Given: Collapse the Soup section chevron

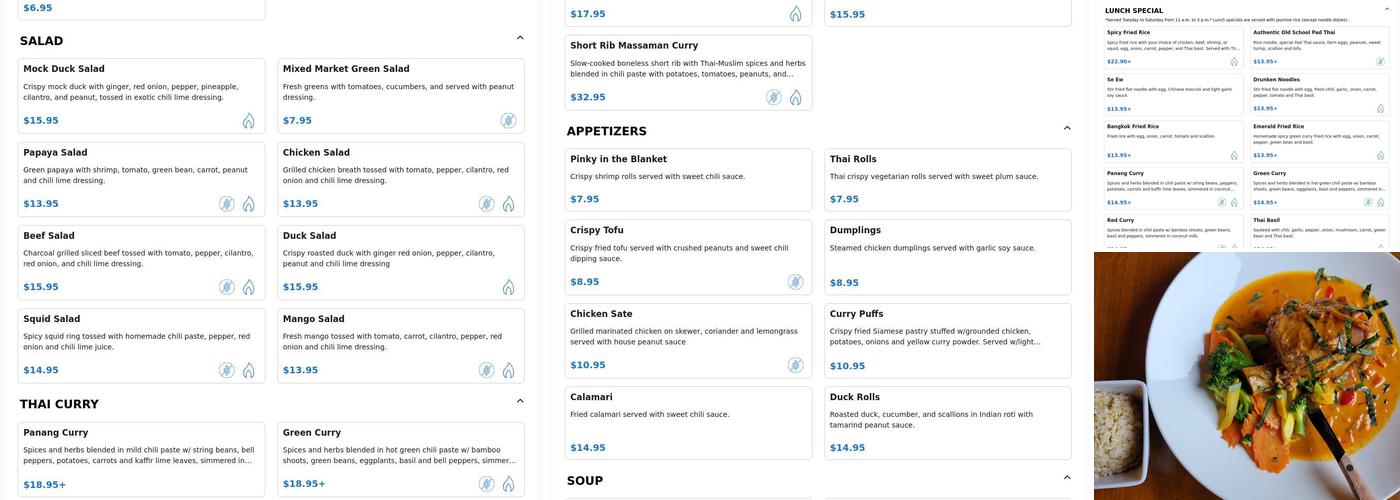Looking at the screenshot, I should 1067,478.
